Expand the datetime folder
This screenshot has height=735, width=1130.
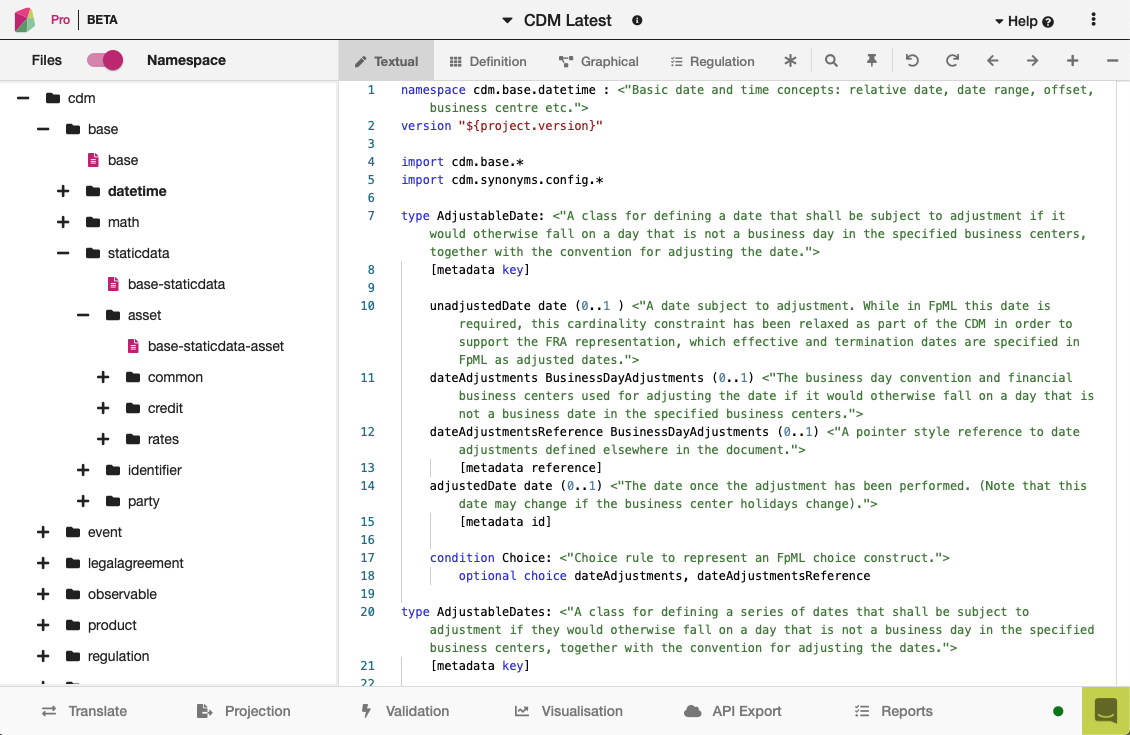pyautogui.click(x=63, y=191)
